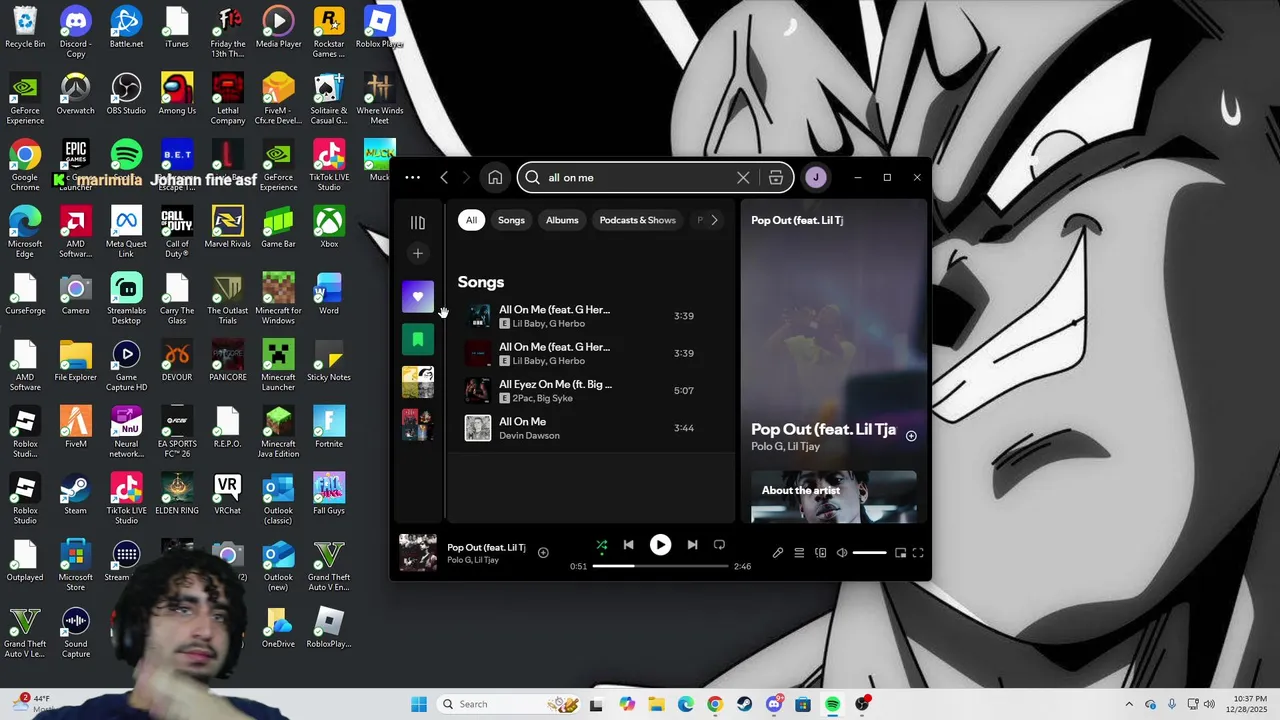Open Steam from the taskbar
1280x720 pixels.
744,704
